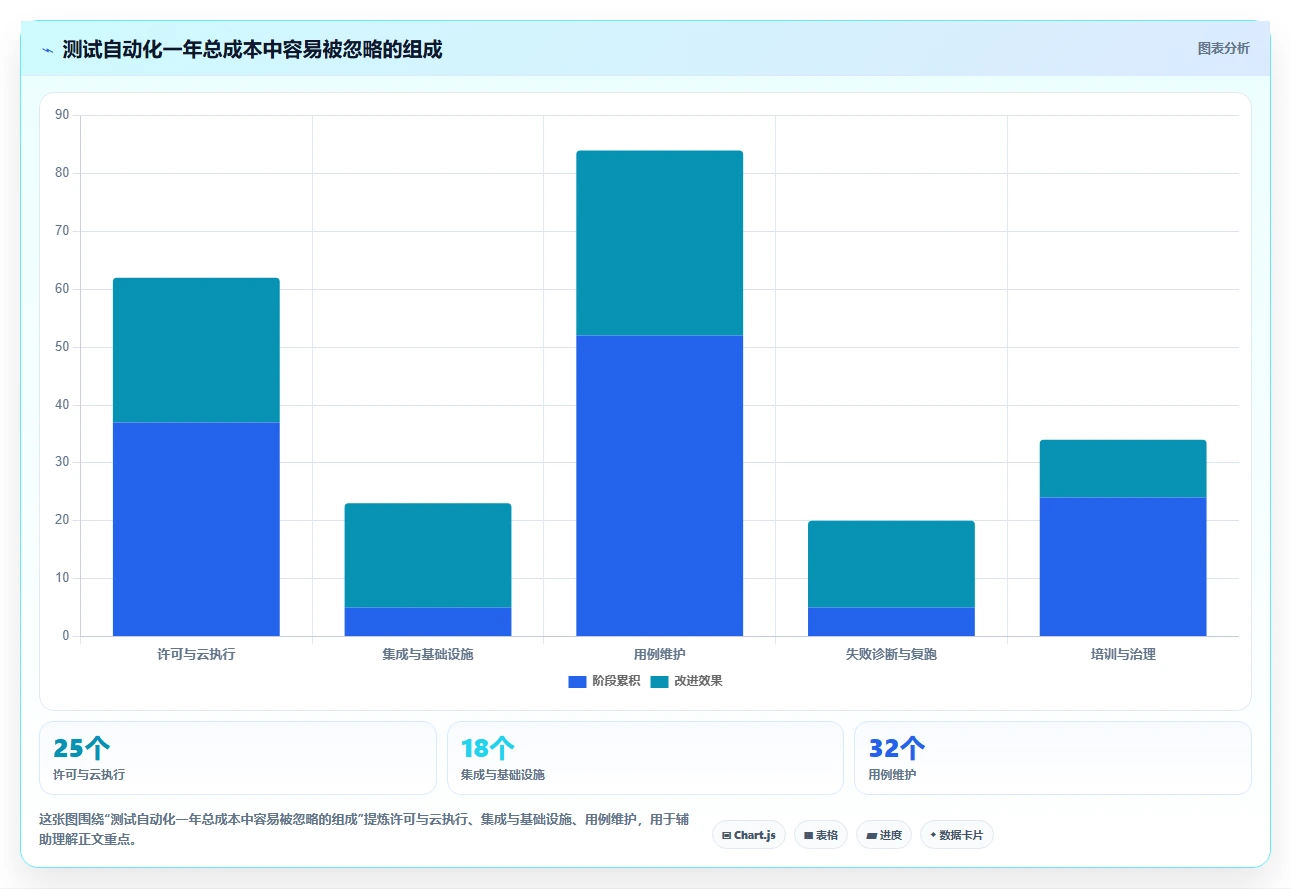This screenshot has height=889, width=1291.
Task: Toggle the 阶段累积 legend item
Action: point(604,681)
